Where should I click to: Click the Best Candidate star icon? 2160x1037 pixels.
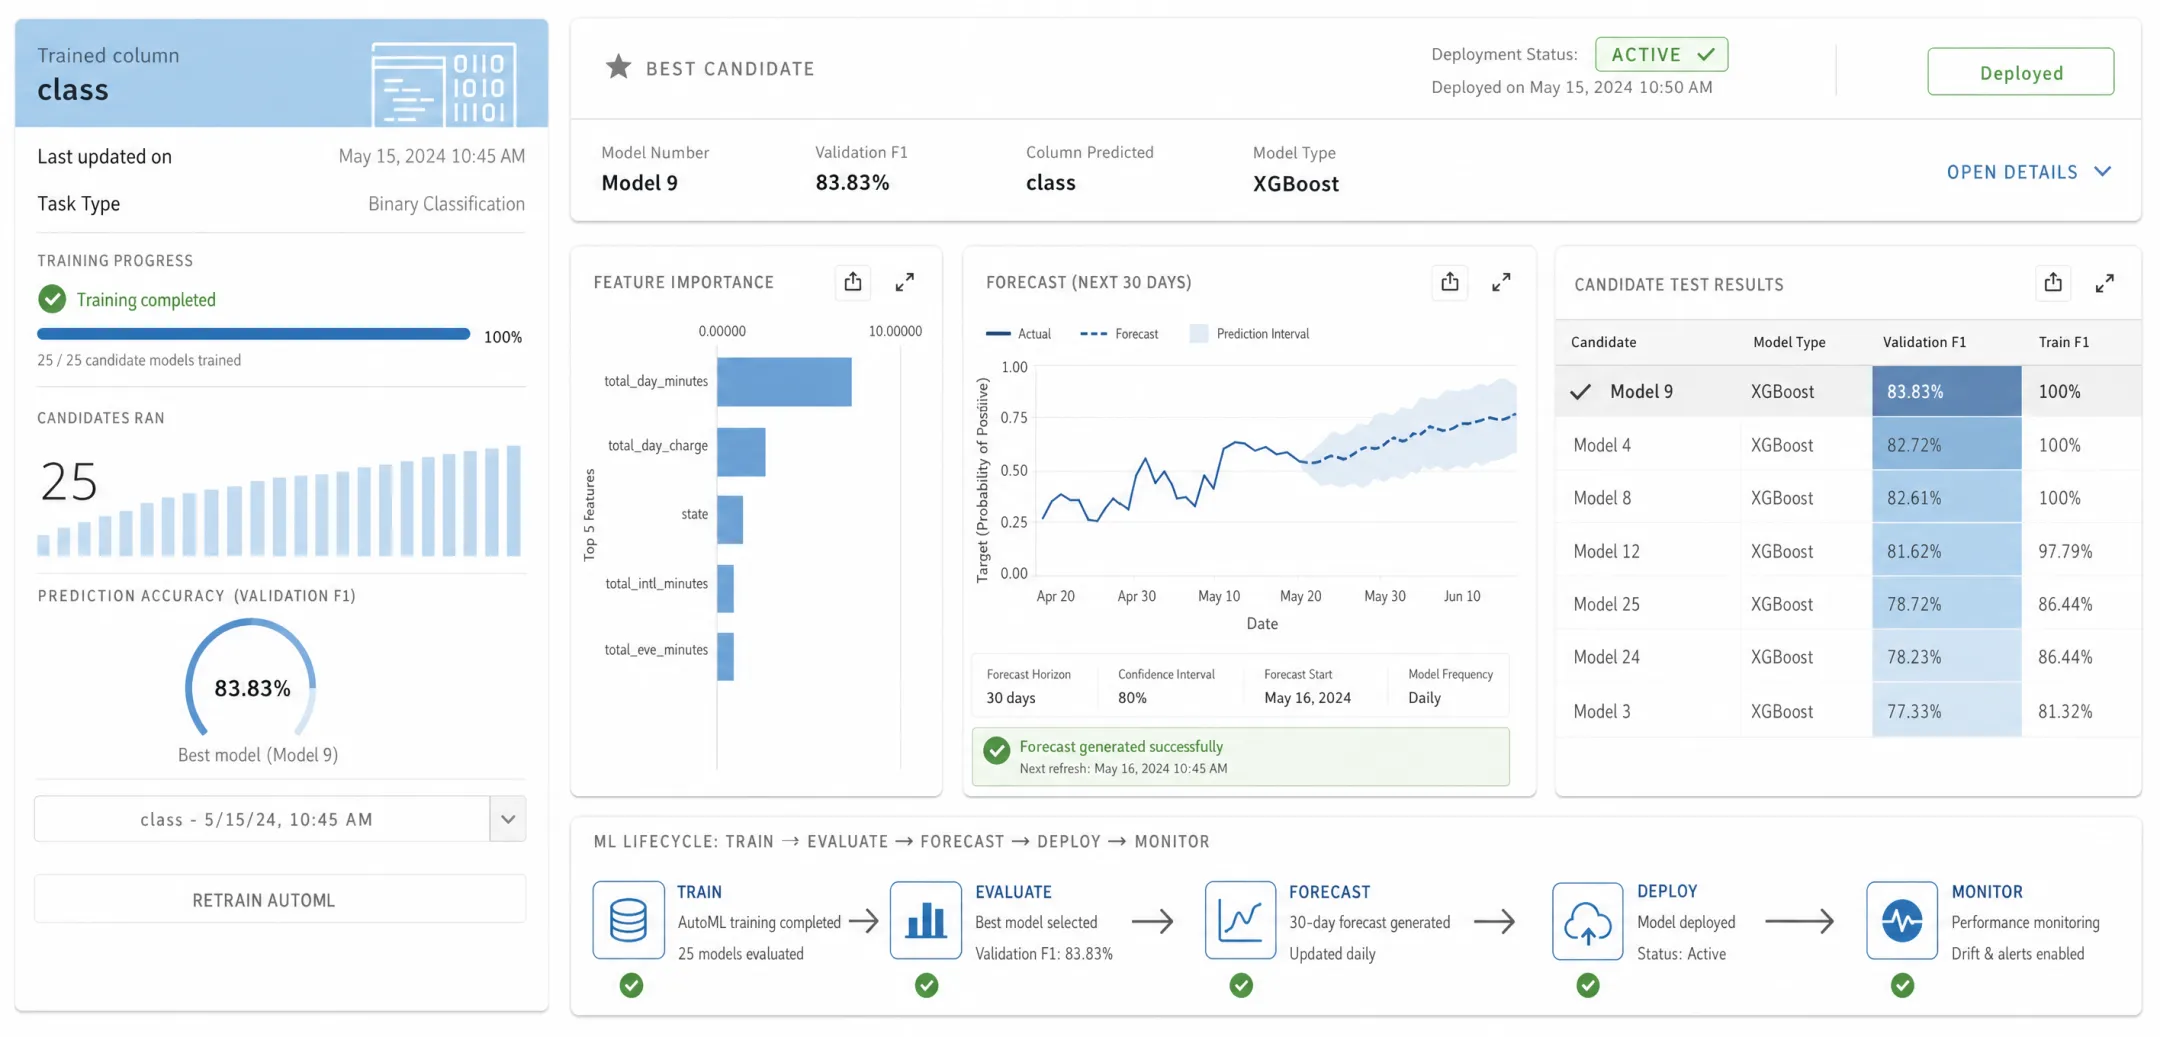(x=618, y=67)
